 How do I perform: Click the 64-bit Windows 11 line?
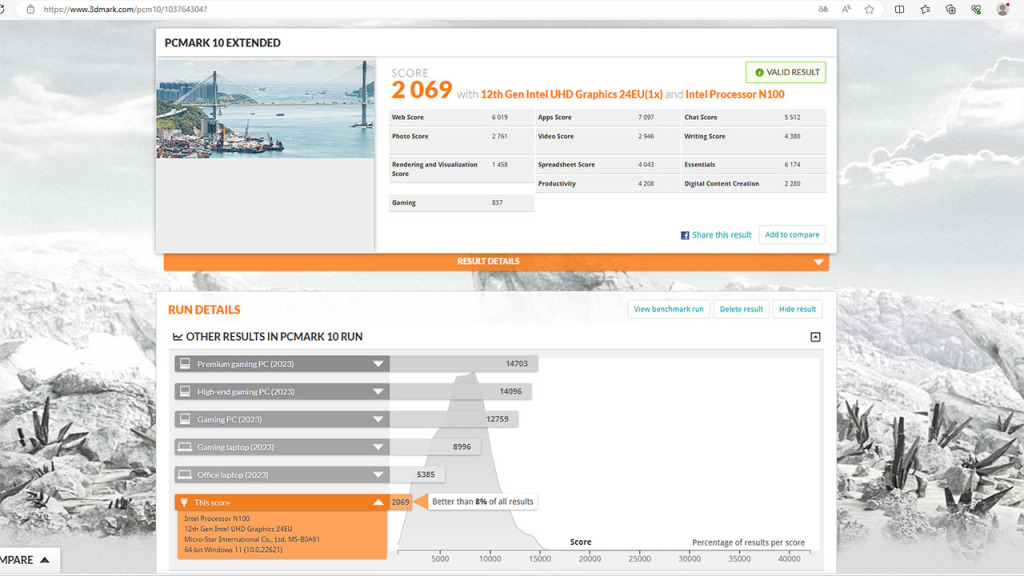233,550
